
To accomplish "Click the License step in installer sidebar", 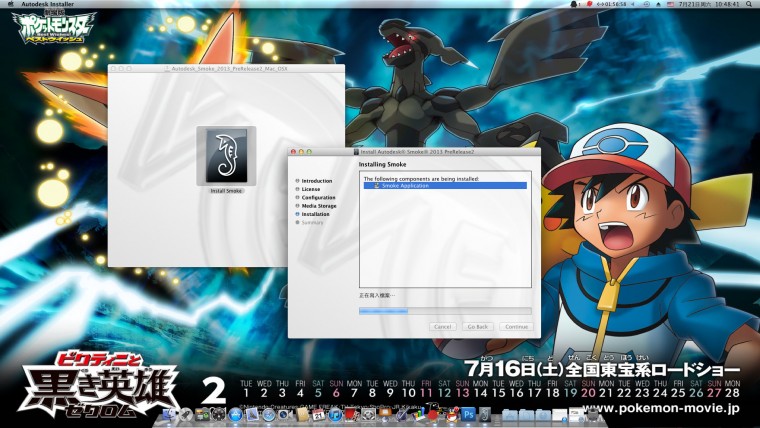I will 311,189.
